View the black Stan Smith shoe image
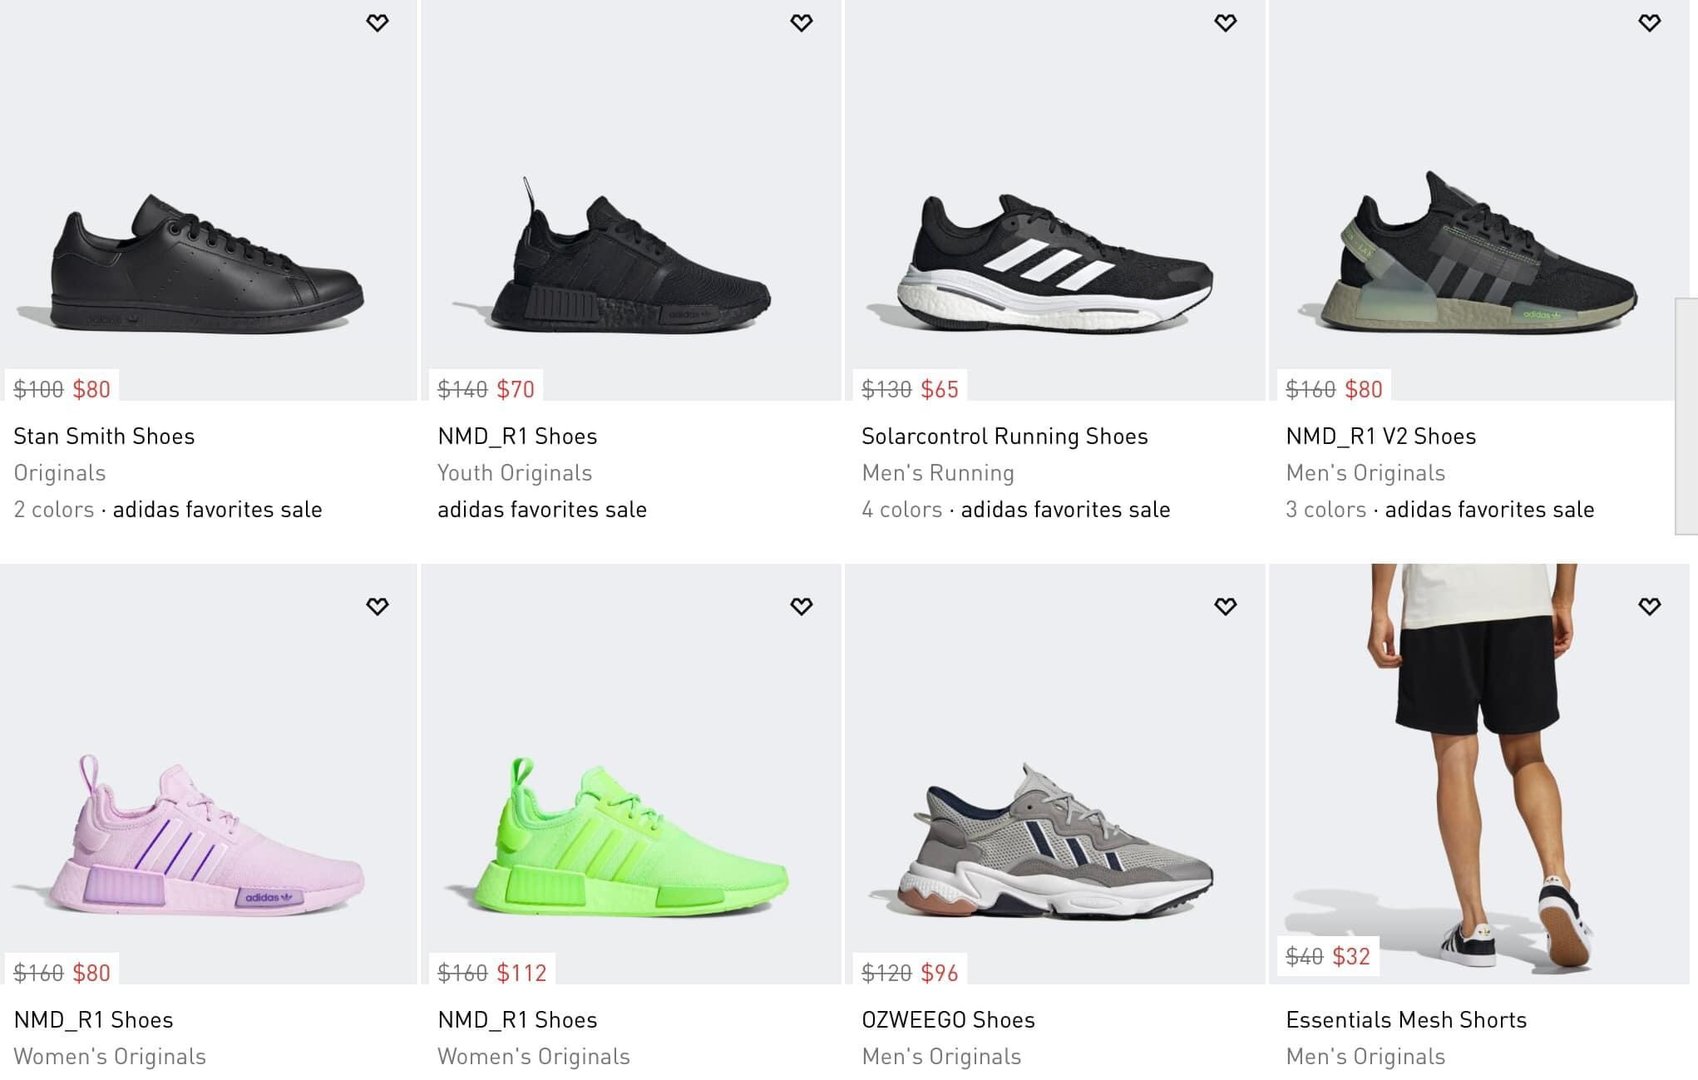Viewport: 1698px width, 1080px height. (x=207, y=265)
